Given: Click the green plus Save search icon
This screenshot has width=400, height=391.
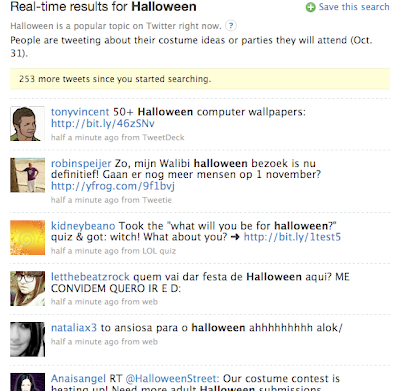Looking at the screenshot, I should click(310, 7).
